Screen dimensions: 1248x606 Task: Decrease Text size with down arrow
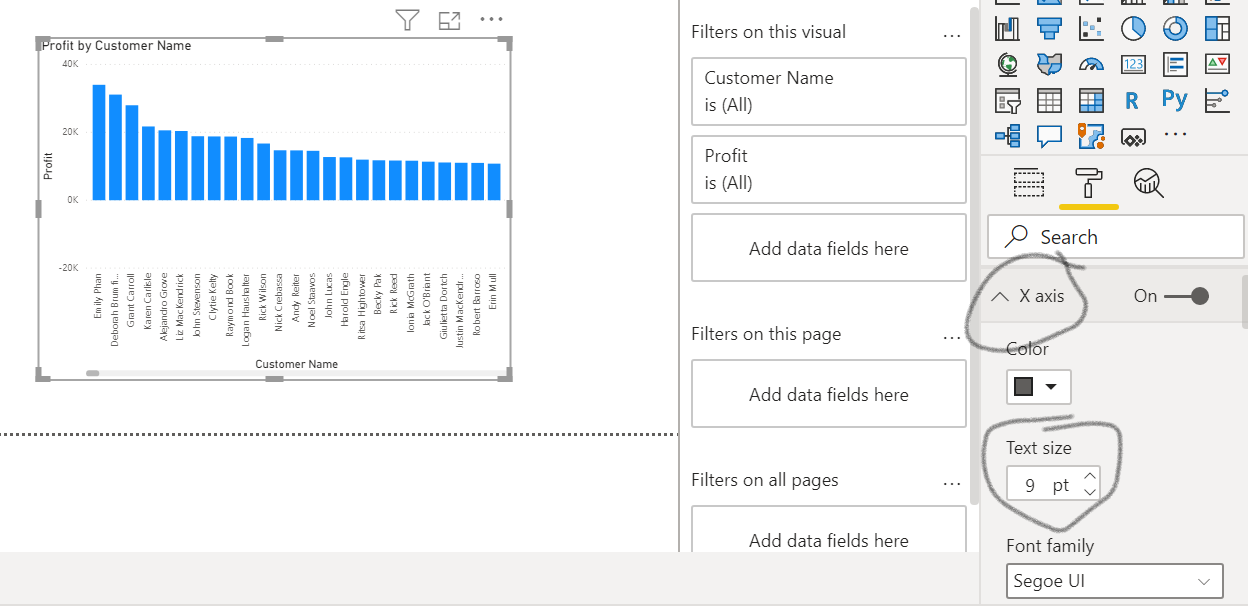(x=1090, y=492)
